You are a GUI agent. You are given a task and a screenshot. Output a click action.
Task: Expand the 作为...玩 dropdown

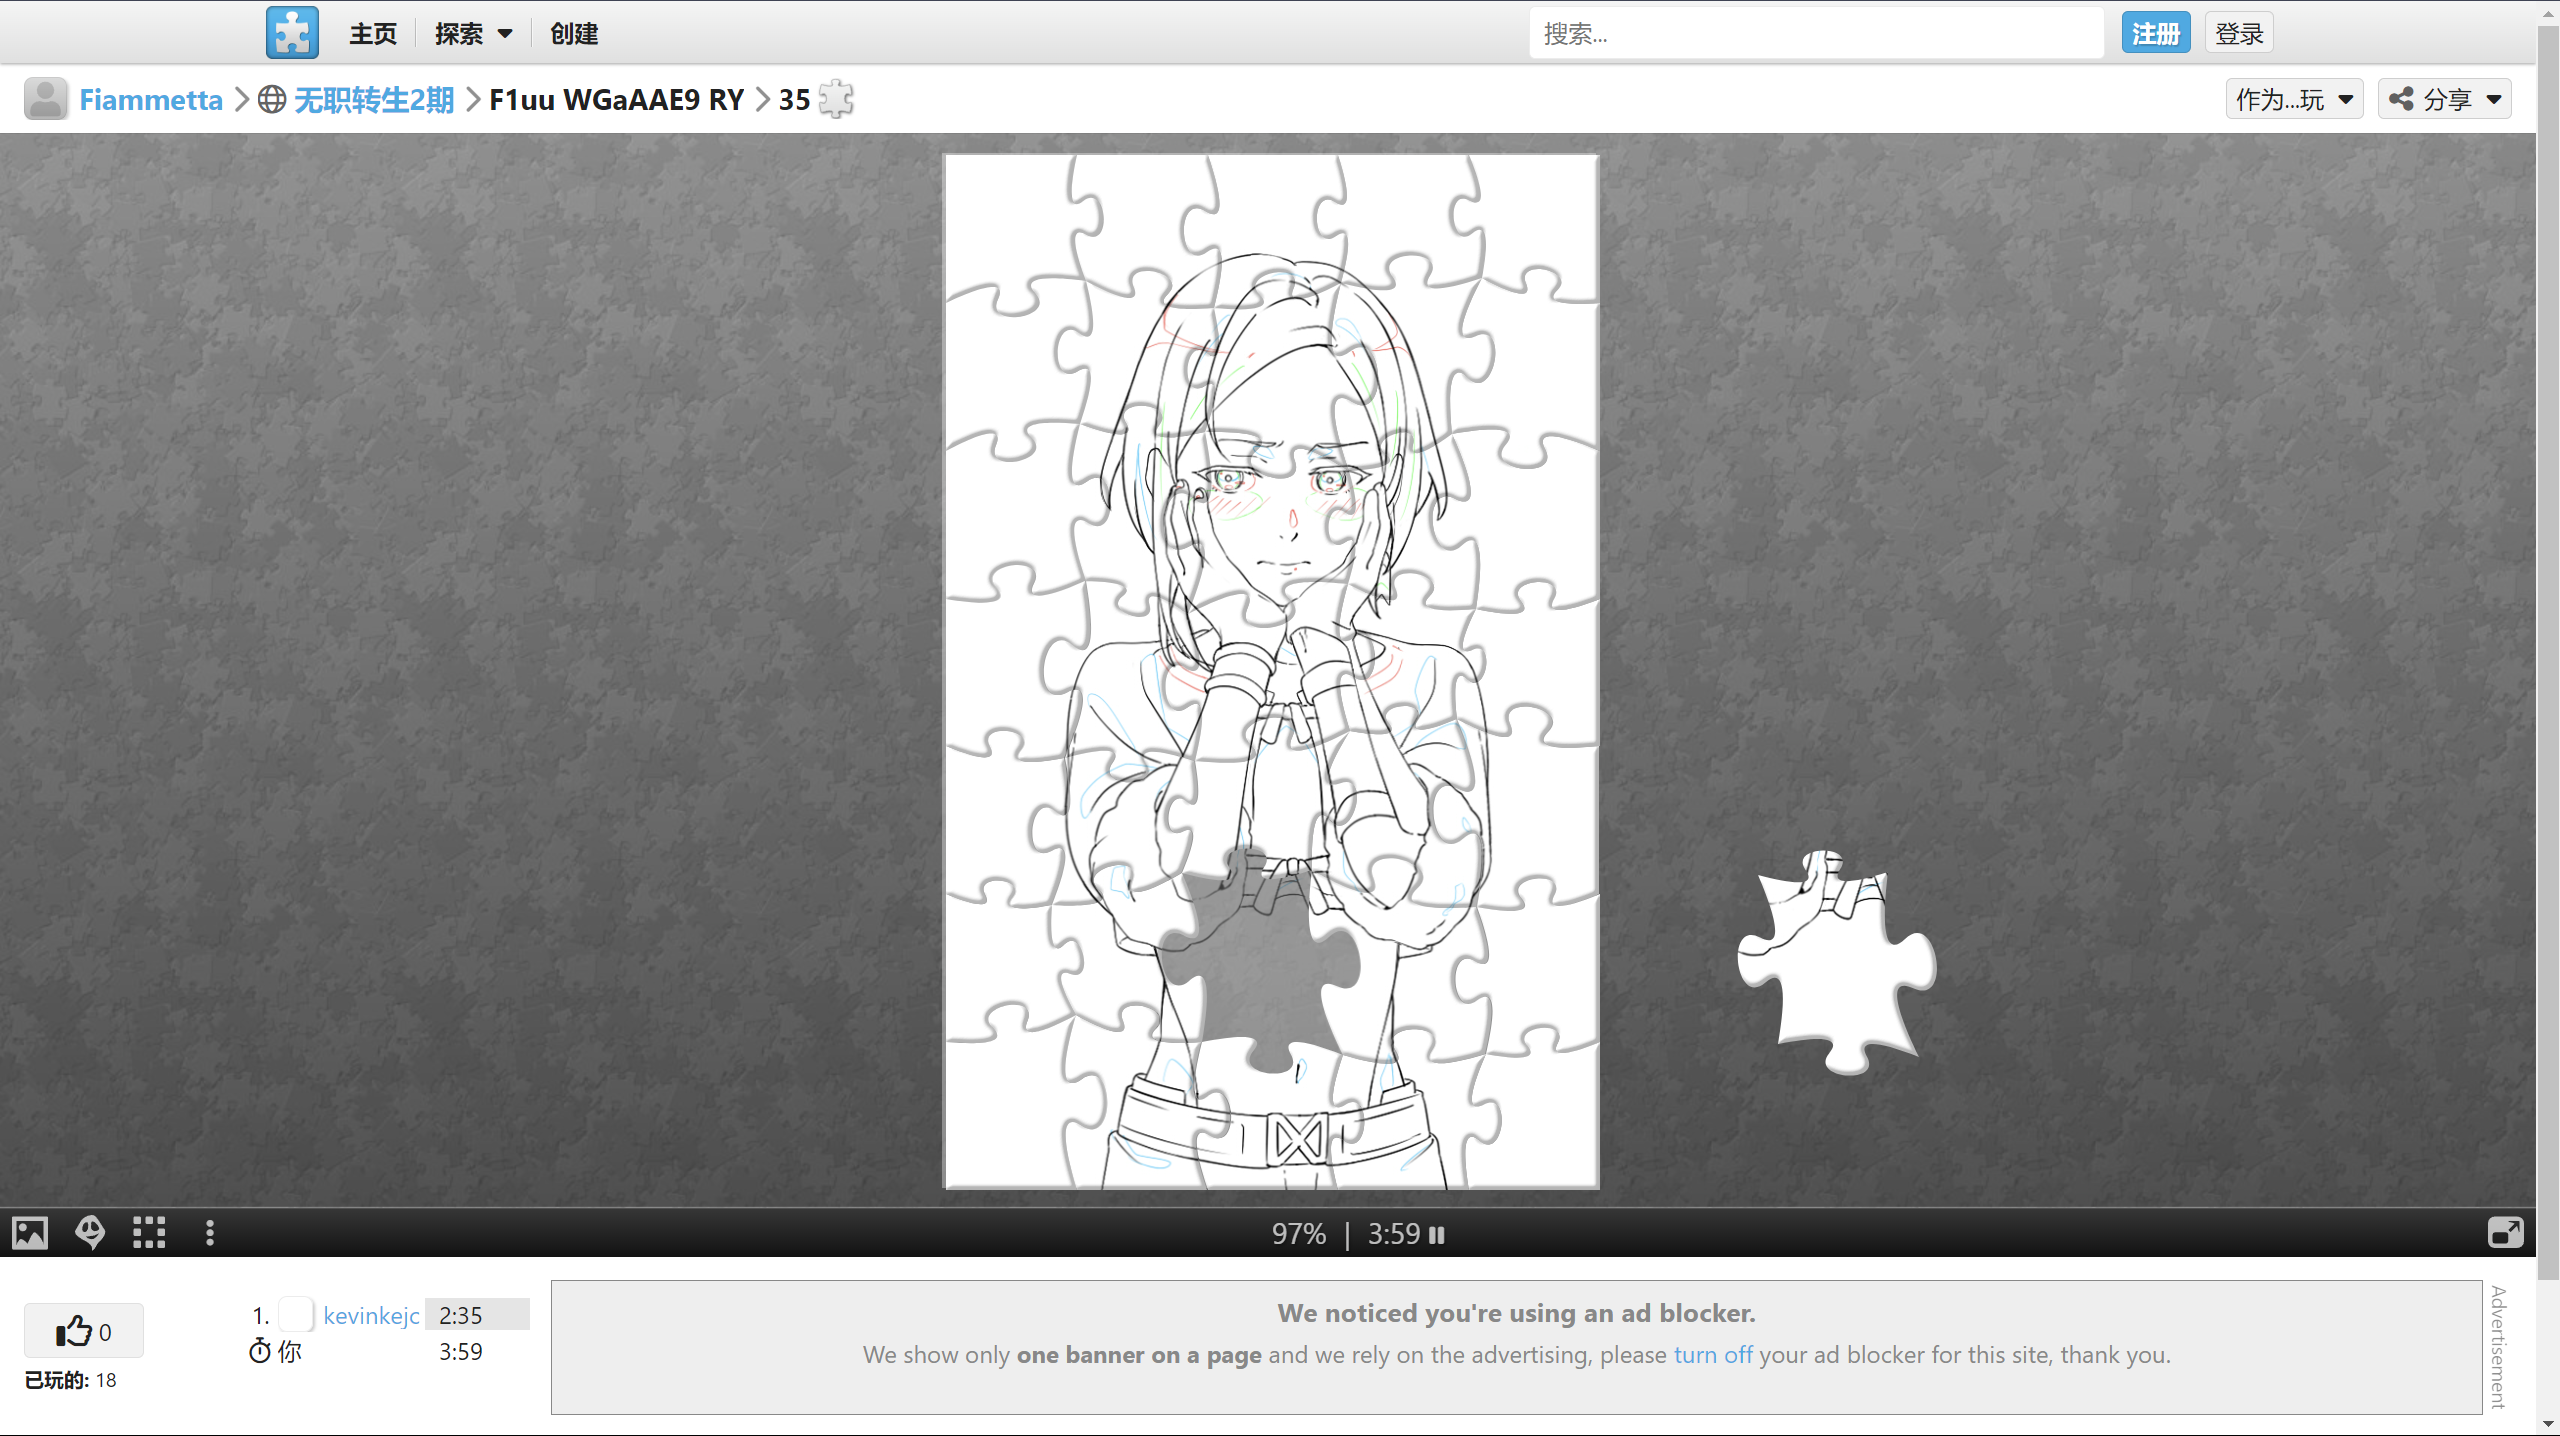click(2293, 99)
